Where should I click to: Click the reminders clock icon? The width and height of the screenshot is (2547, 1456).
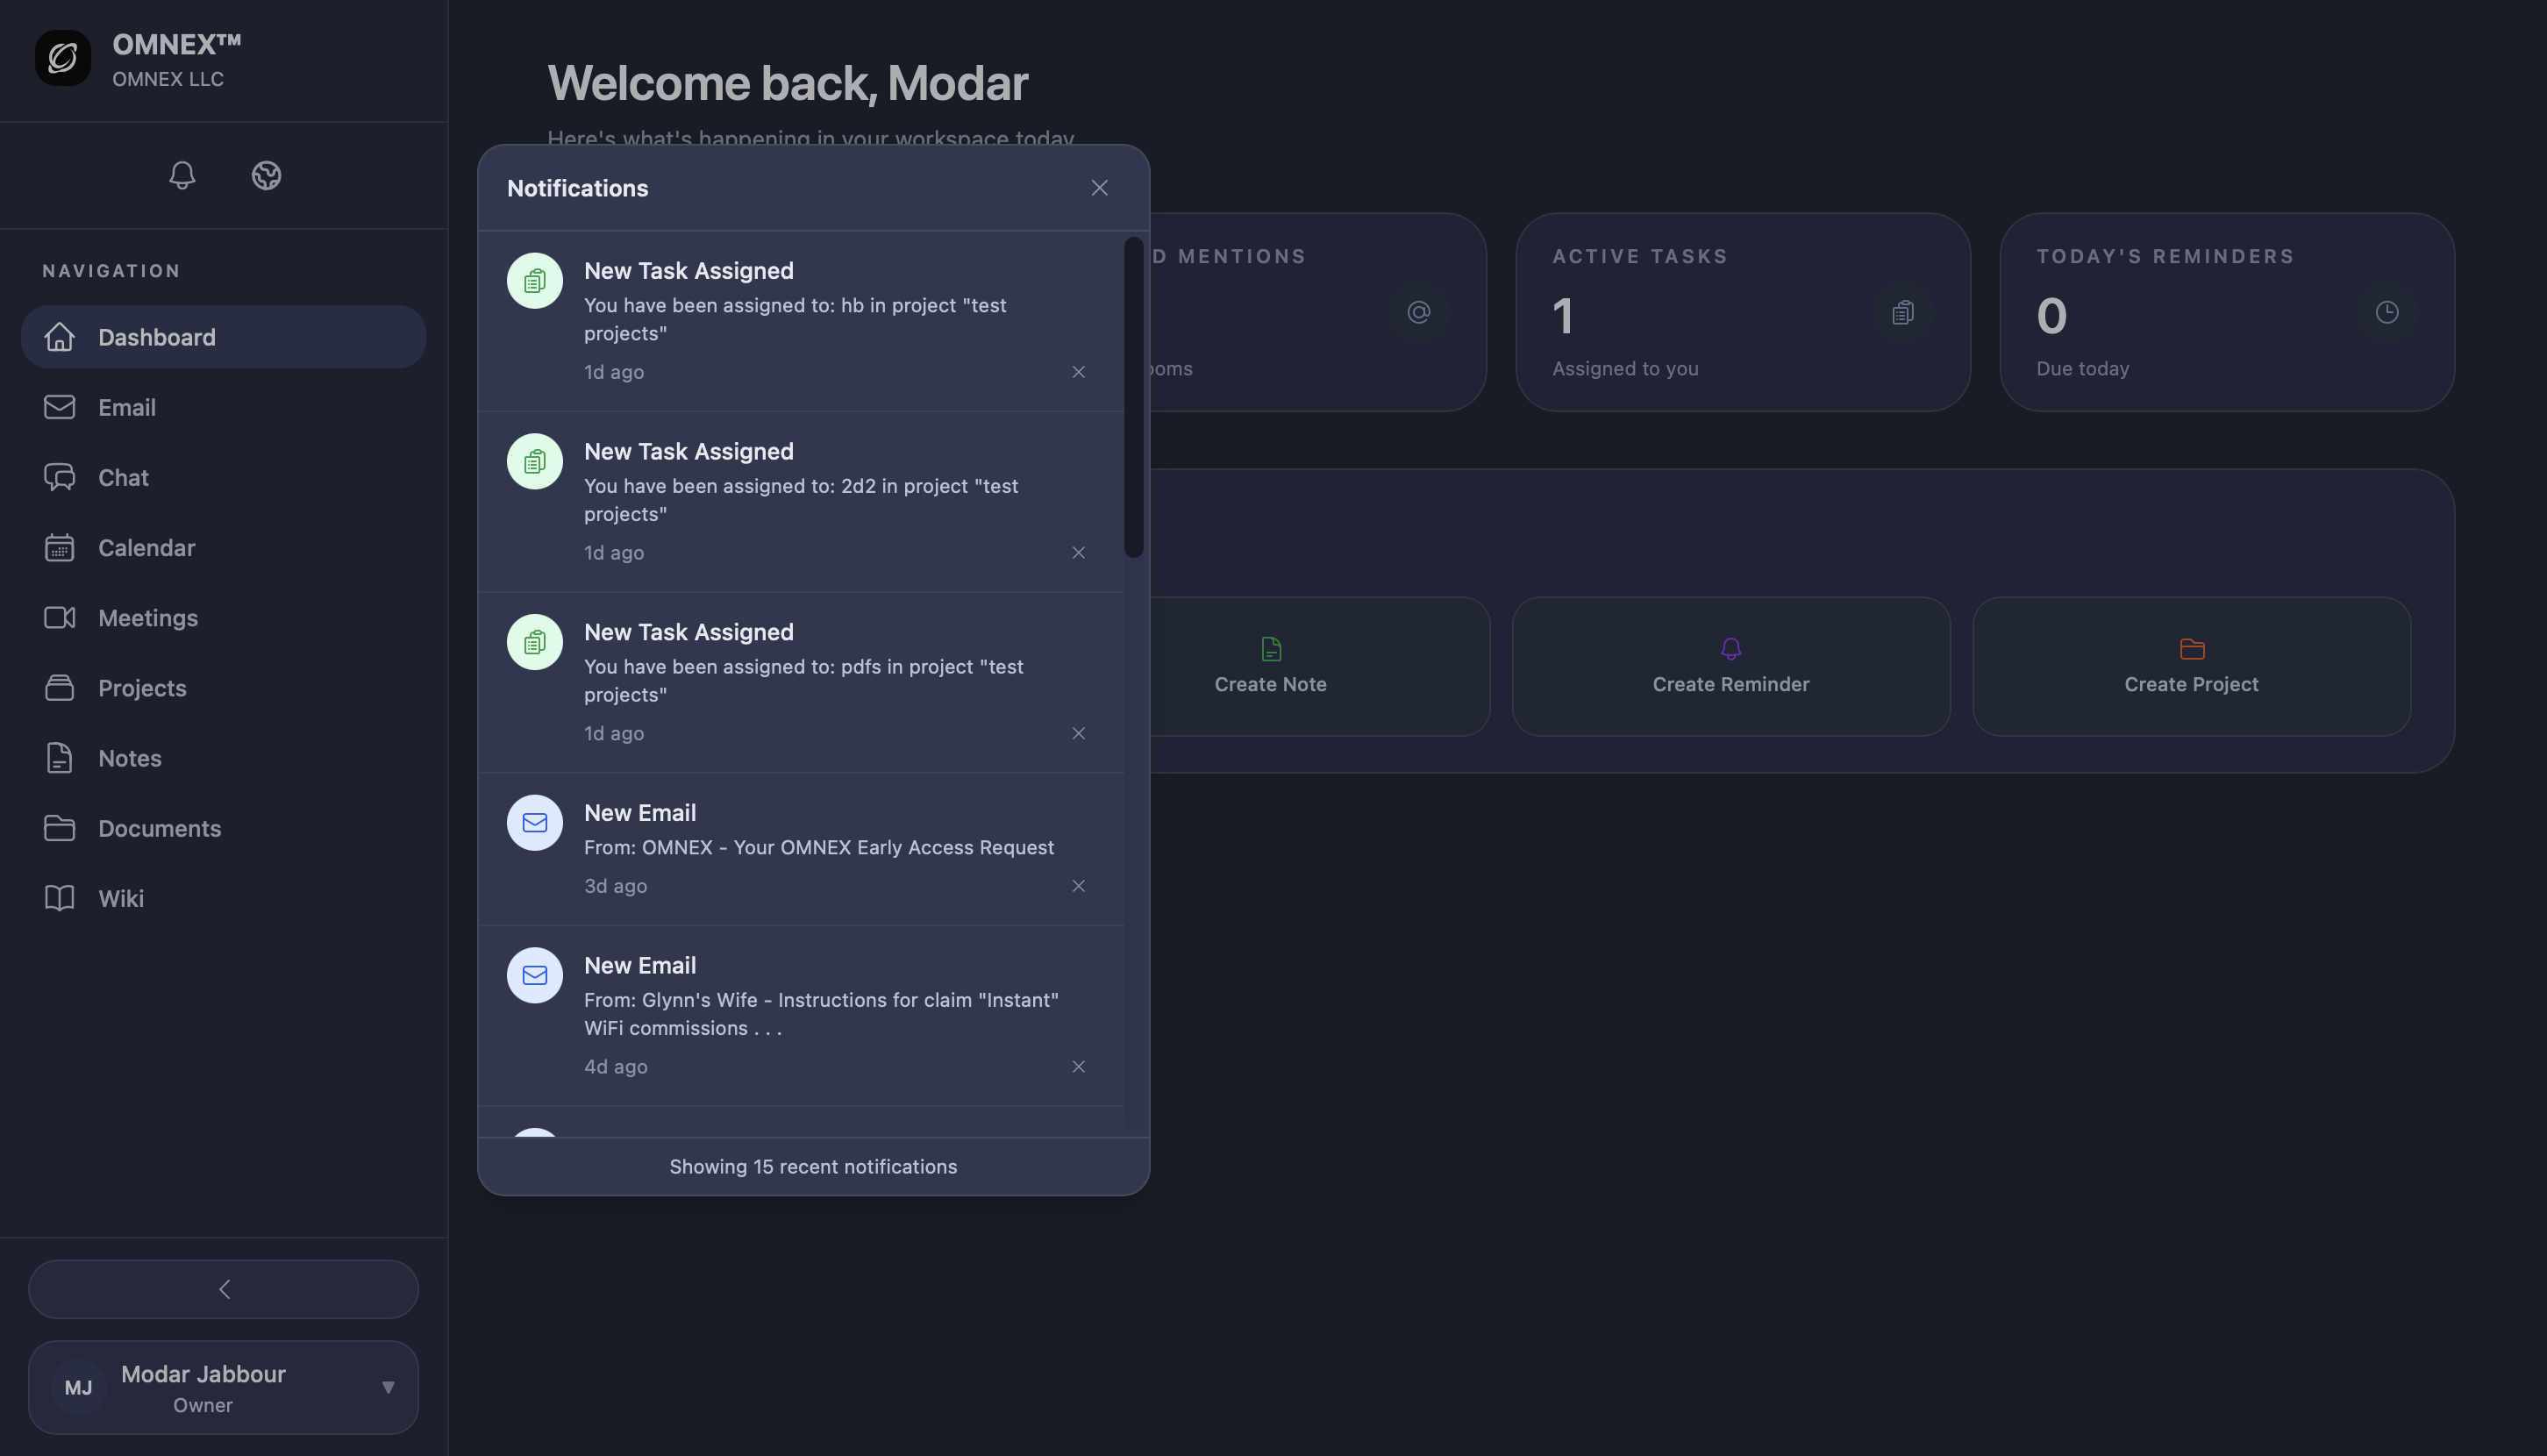(2387, 313)
